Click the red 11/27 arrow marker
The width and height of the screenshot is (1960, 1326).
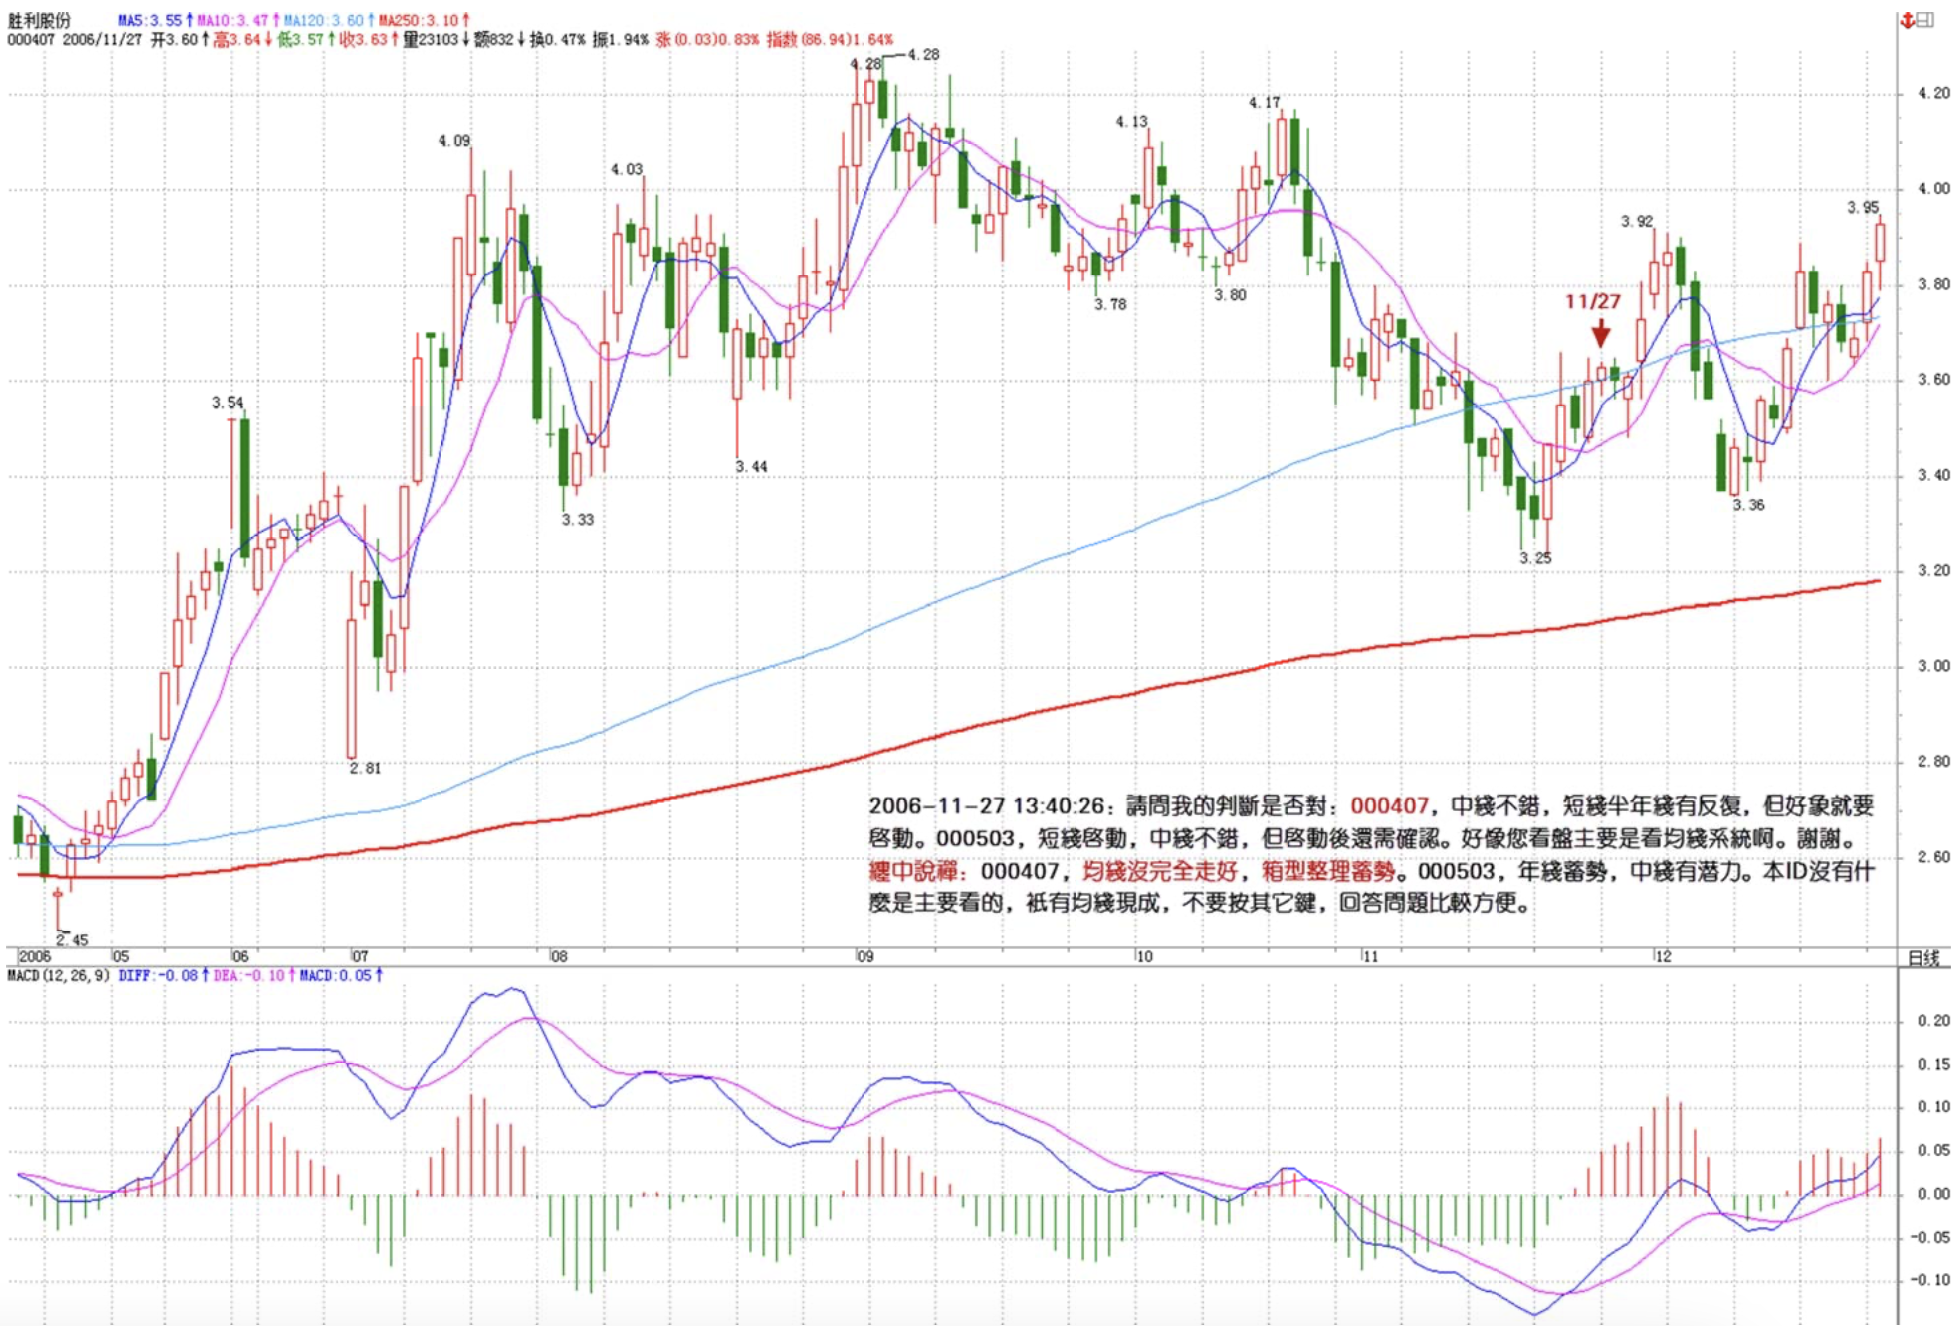pos(1600,331)
